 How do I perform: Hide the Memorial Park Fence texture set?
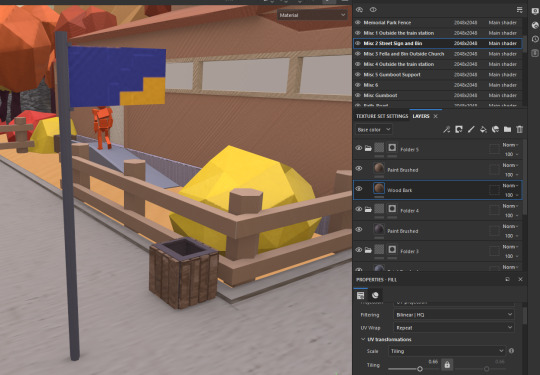click(358, 22)
